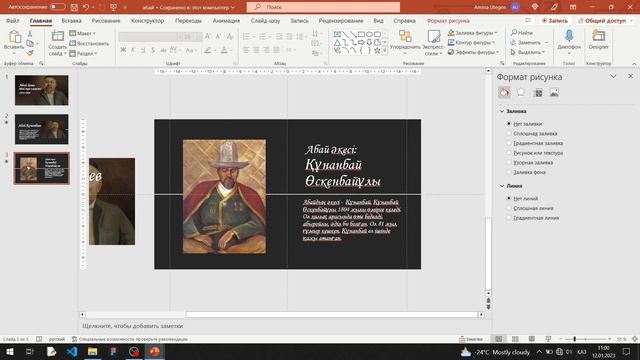The image size is (640, 360).
Task: Select the rectangle shape in the shapes gallery
Action: click(x=361, y=34)
